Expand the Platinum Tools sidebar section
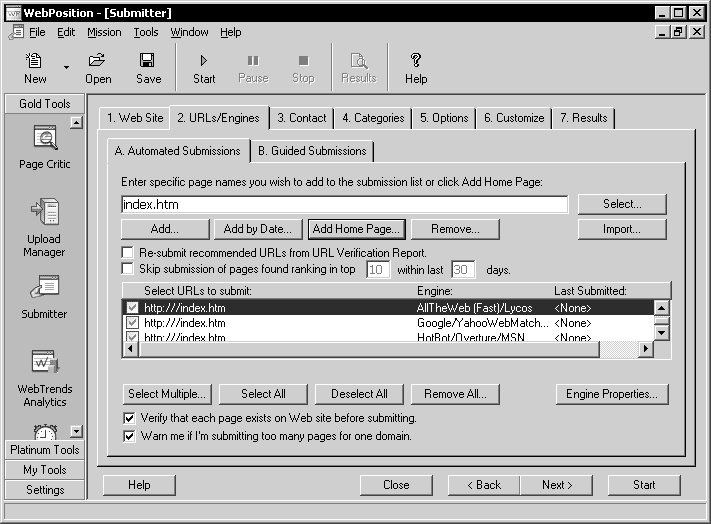711x524 pixels. point(45,450)
